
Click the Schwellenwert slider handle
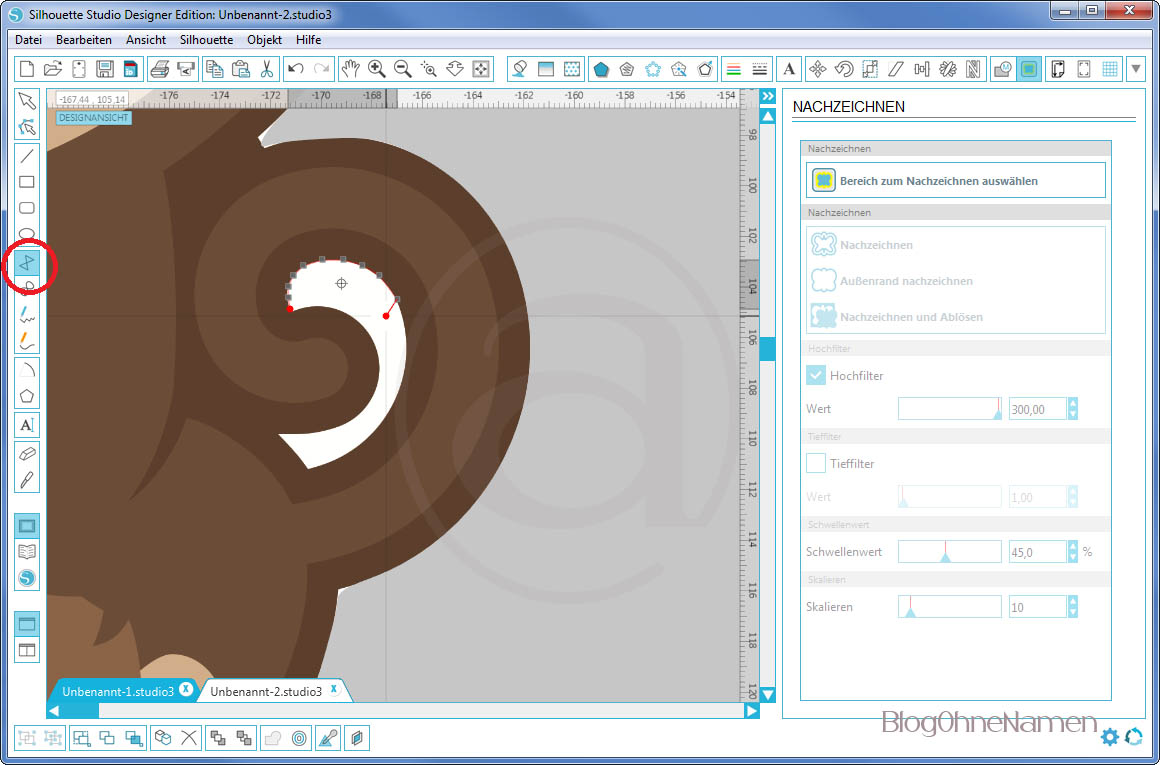click(945, 556)
